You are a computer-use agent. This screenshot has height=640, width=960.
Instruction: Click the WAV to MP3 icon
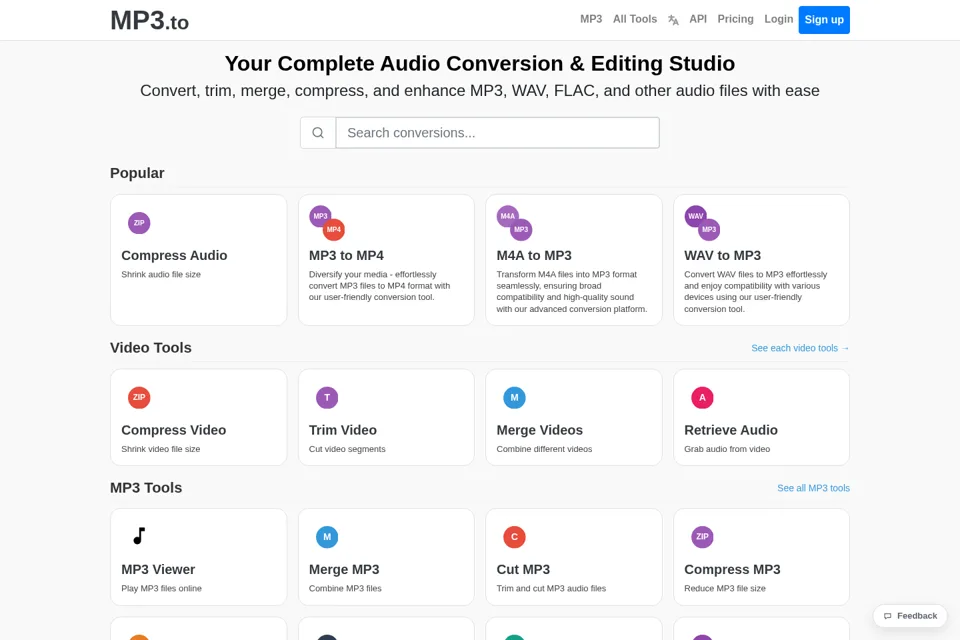coord(702,223)
